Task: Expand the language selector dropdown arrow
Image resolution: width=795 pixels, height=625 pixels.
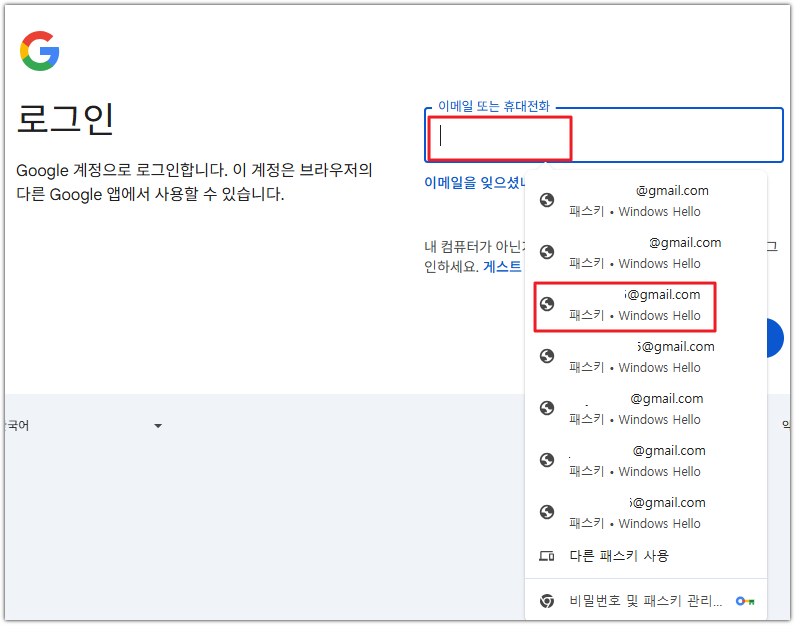Action: [x=158, y=426]
